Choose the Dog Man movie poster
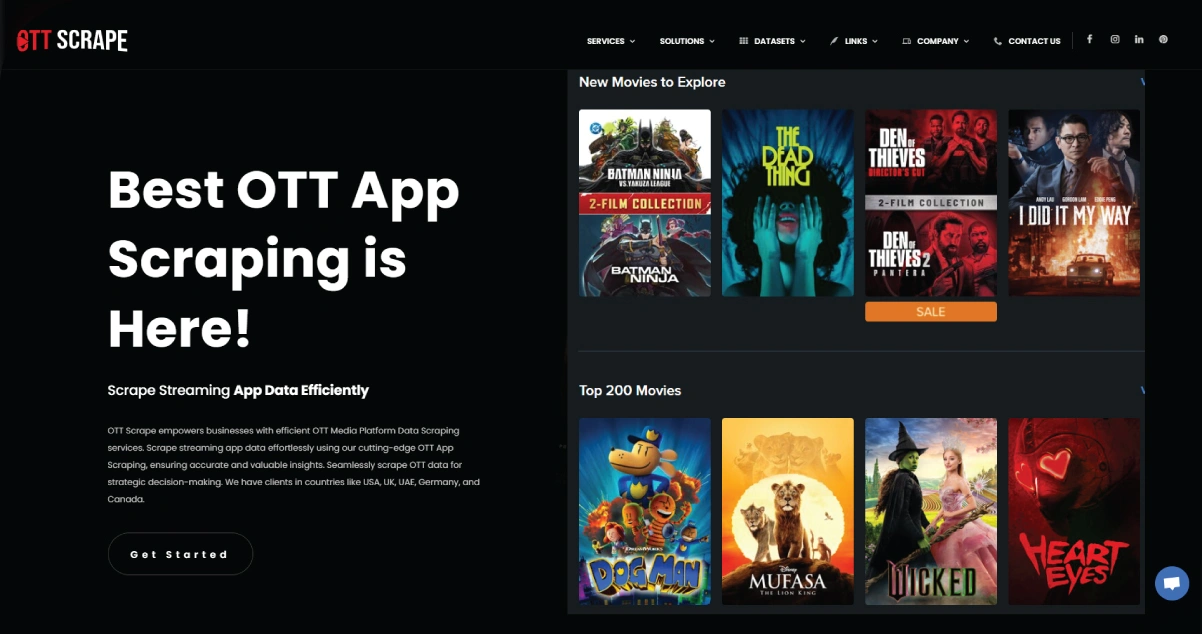The width and height of the screenshot is (1202, 634). tap(644, 511)
